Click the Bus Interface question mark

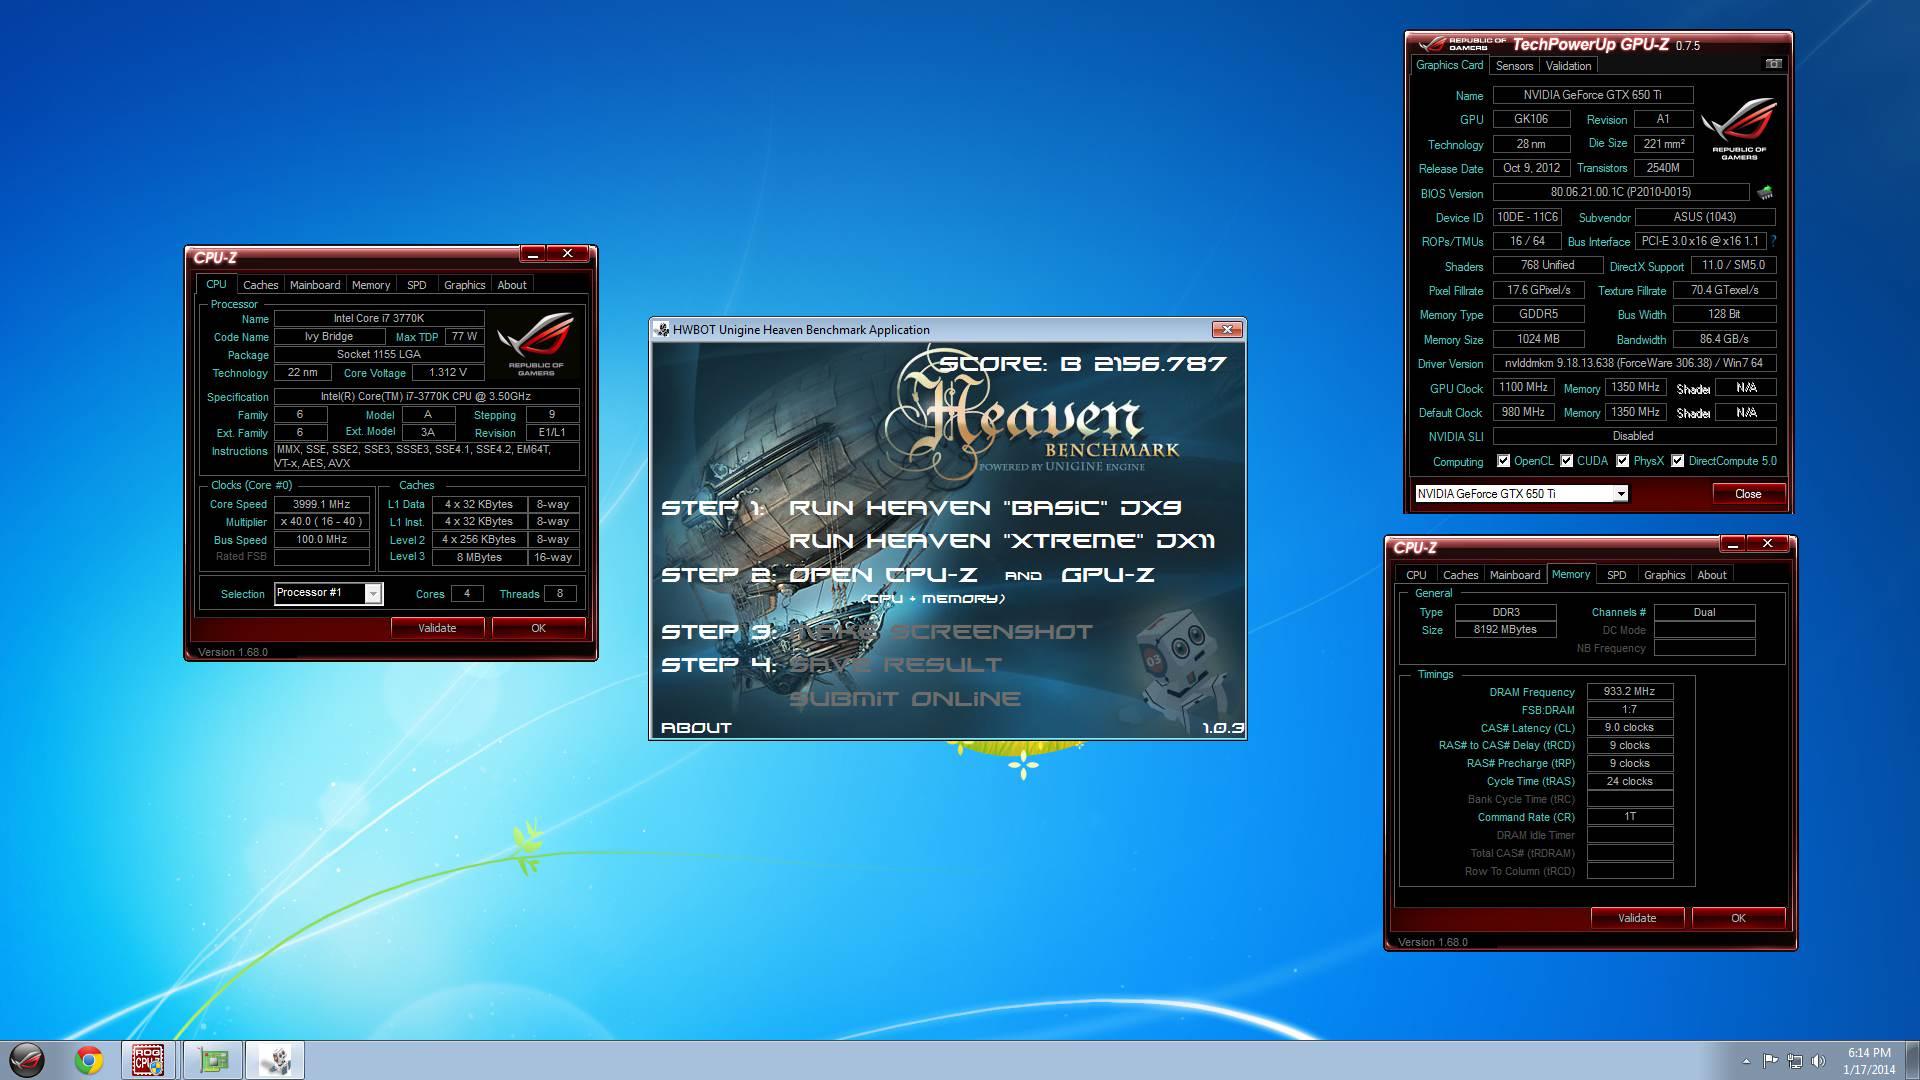coord(1773,241)
